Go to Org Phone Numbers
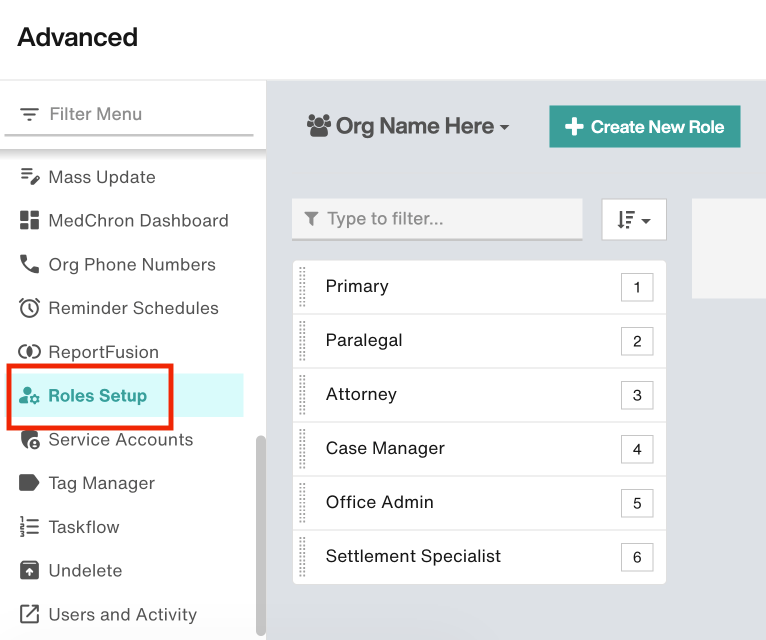This screenshot has height=640, width=766. (x=132, y=264)
